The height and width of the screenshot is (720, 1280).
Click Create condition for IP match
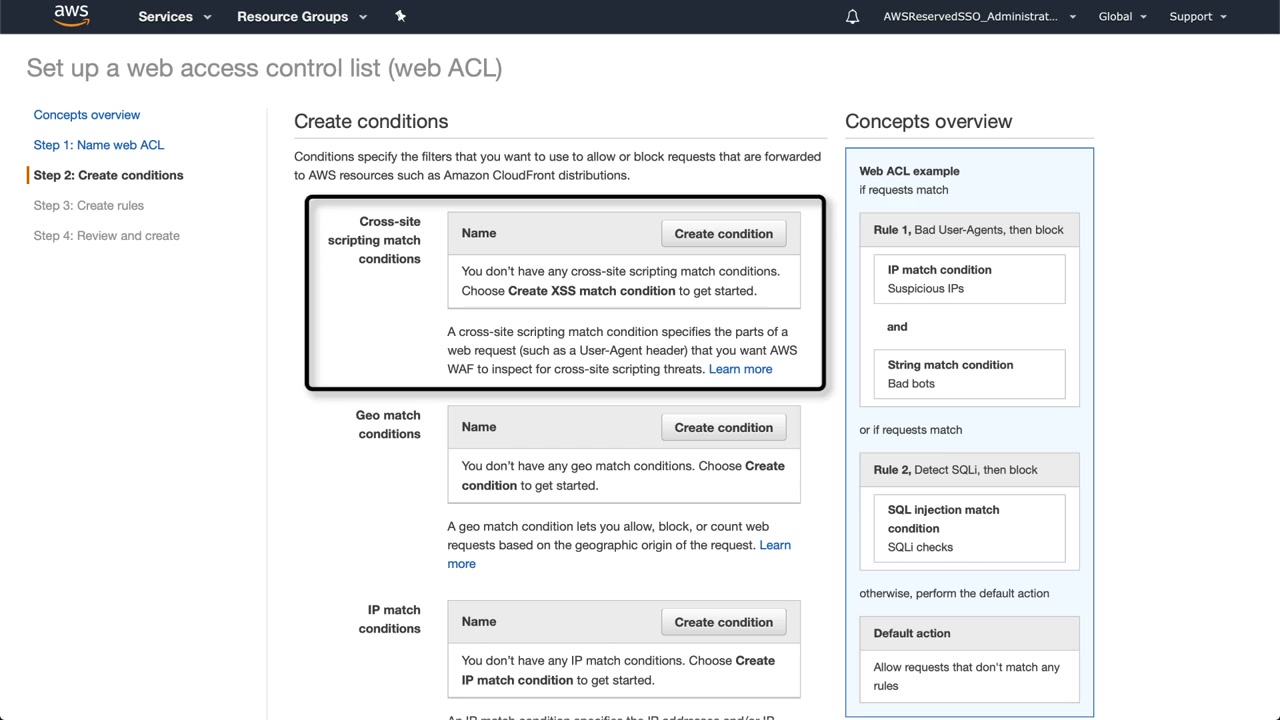point(723,622)
